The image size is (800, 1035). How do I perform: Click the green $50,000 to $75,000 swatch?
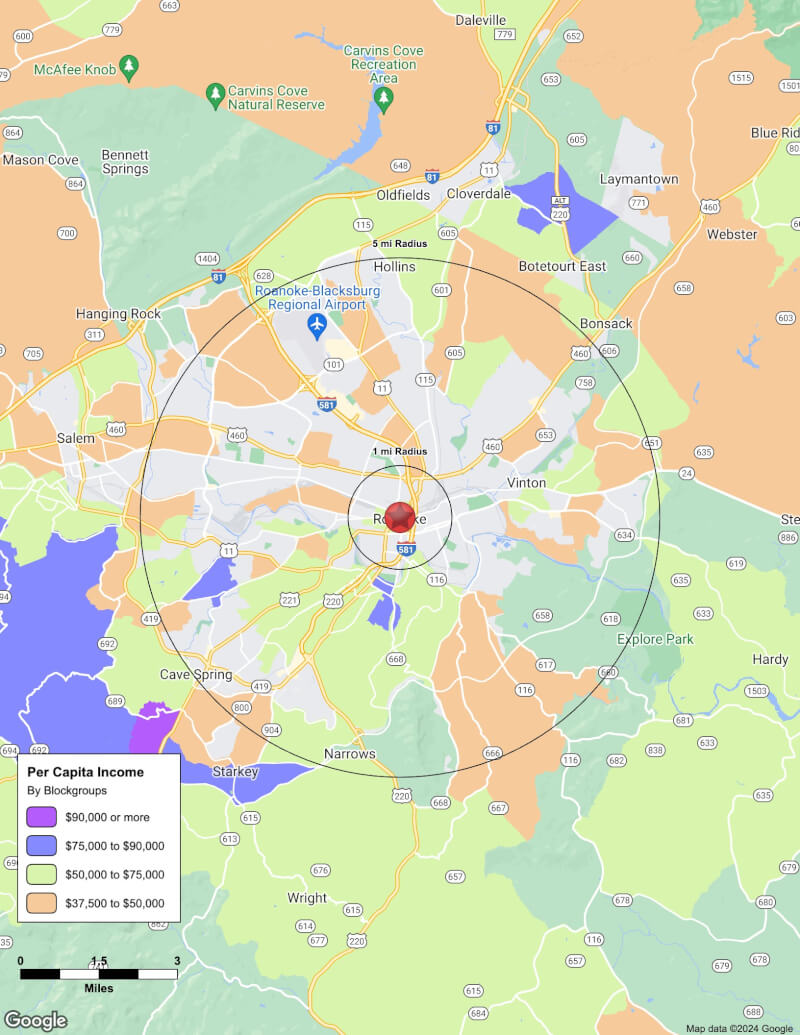point(42,875)
